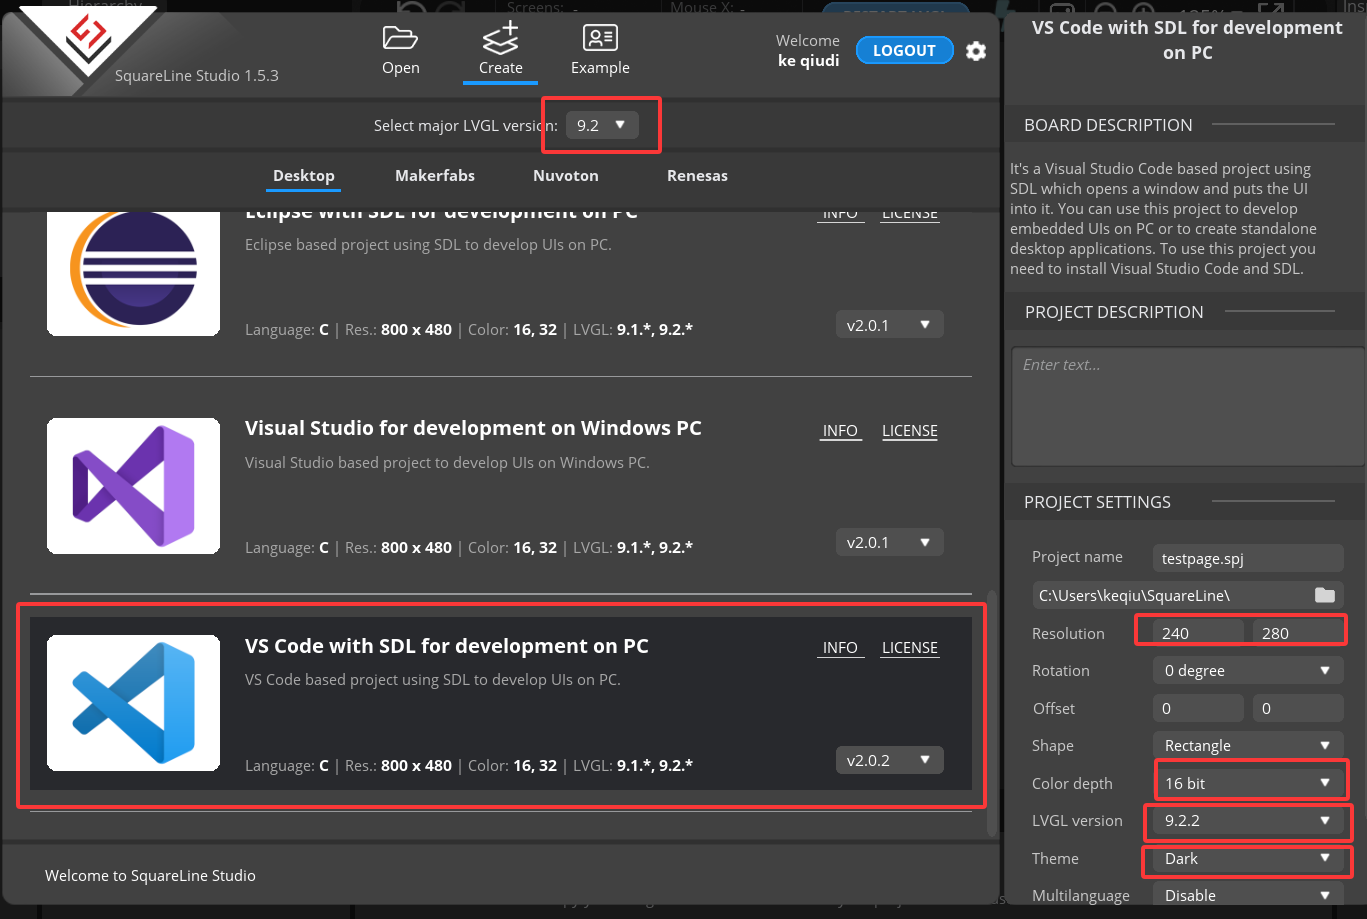Image resolution: width=1367 pixels, height=919 pixels.
Task: Expand the major LVGL version dropdown
Action: pyautogui.click(x=601, y=125)
